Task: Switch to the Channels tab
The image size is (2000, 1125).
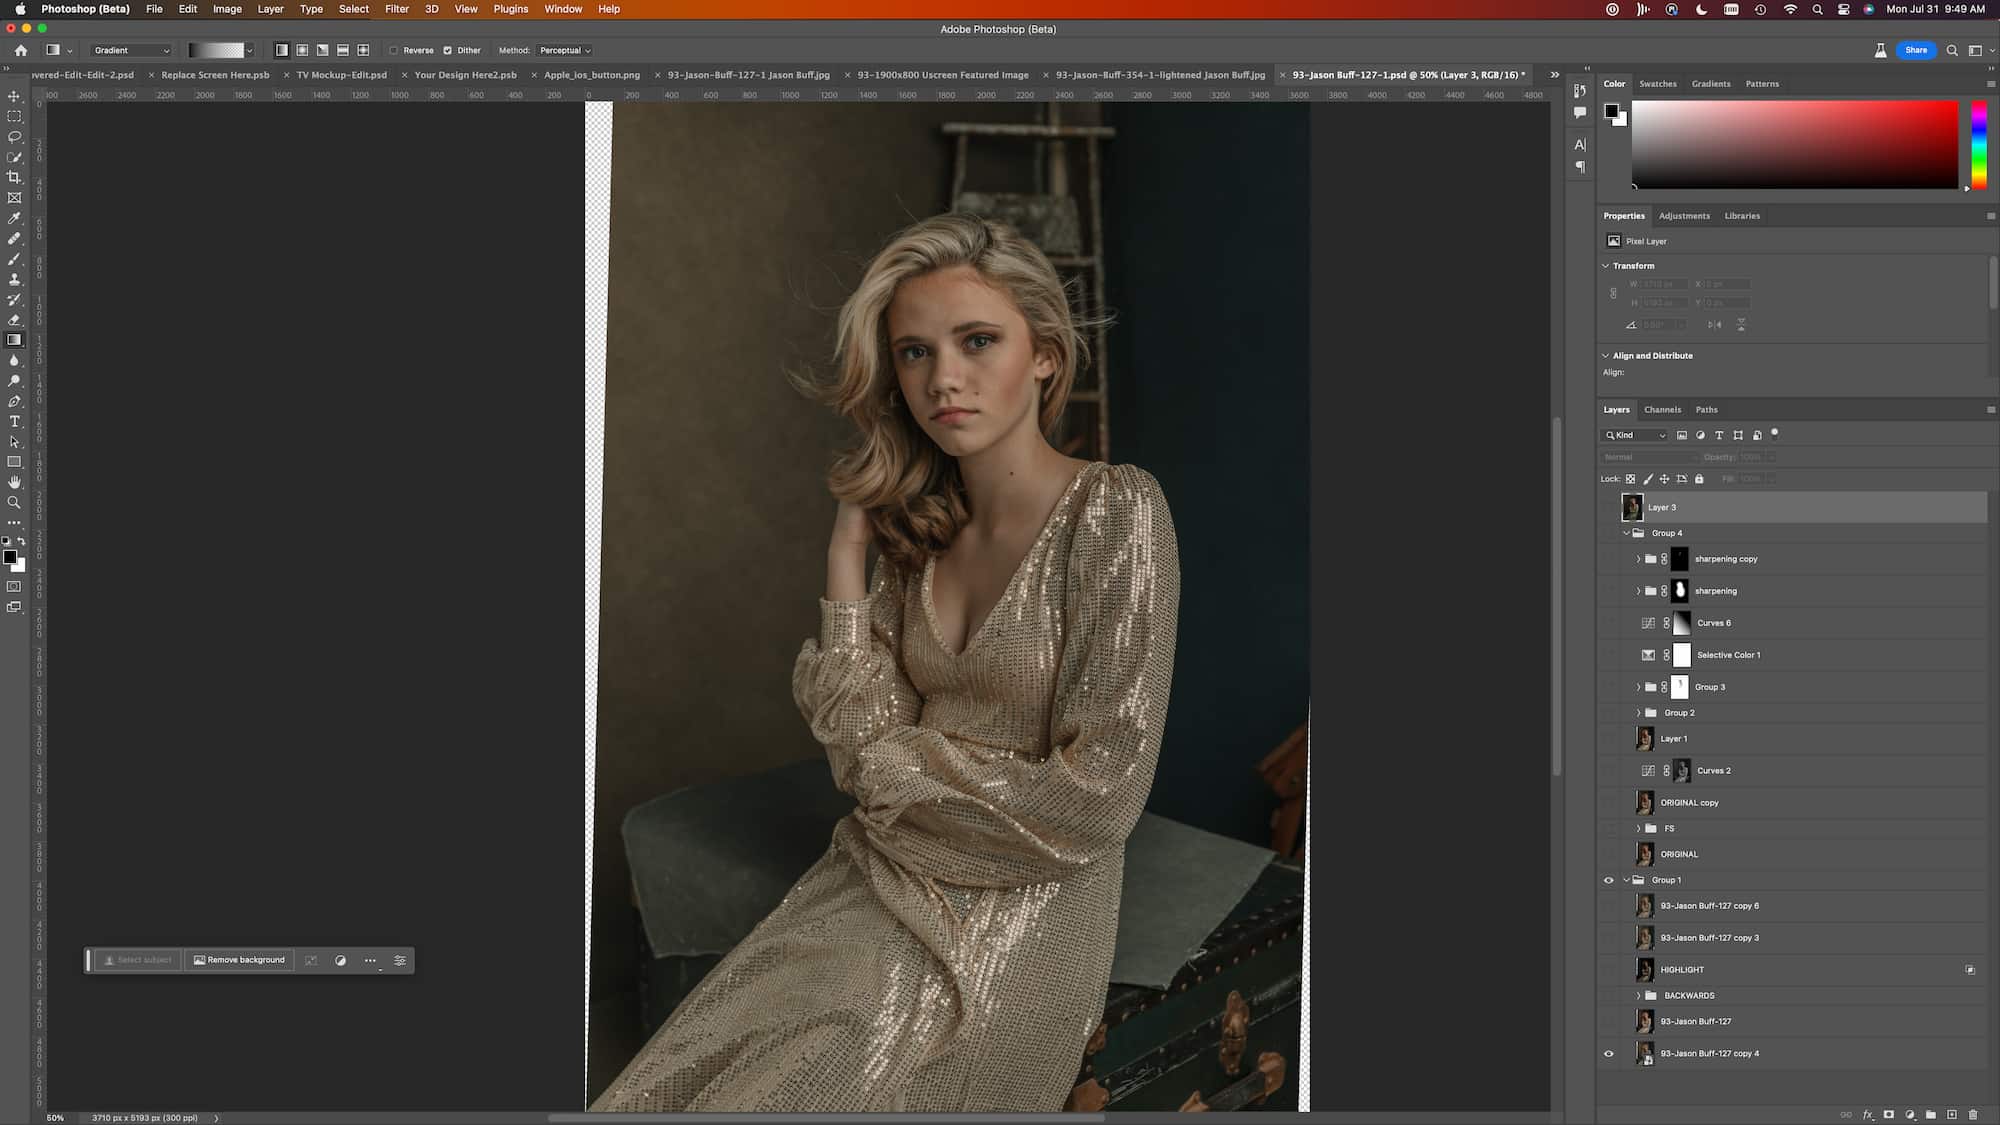Action: click(x=1662, y=409)
